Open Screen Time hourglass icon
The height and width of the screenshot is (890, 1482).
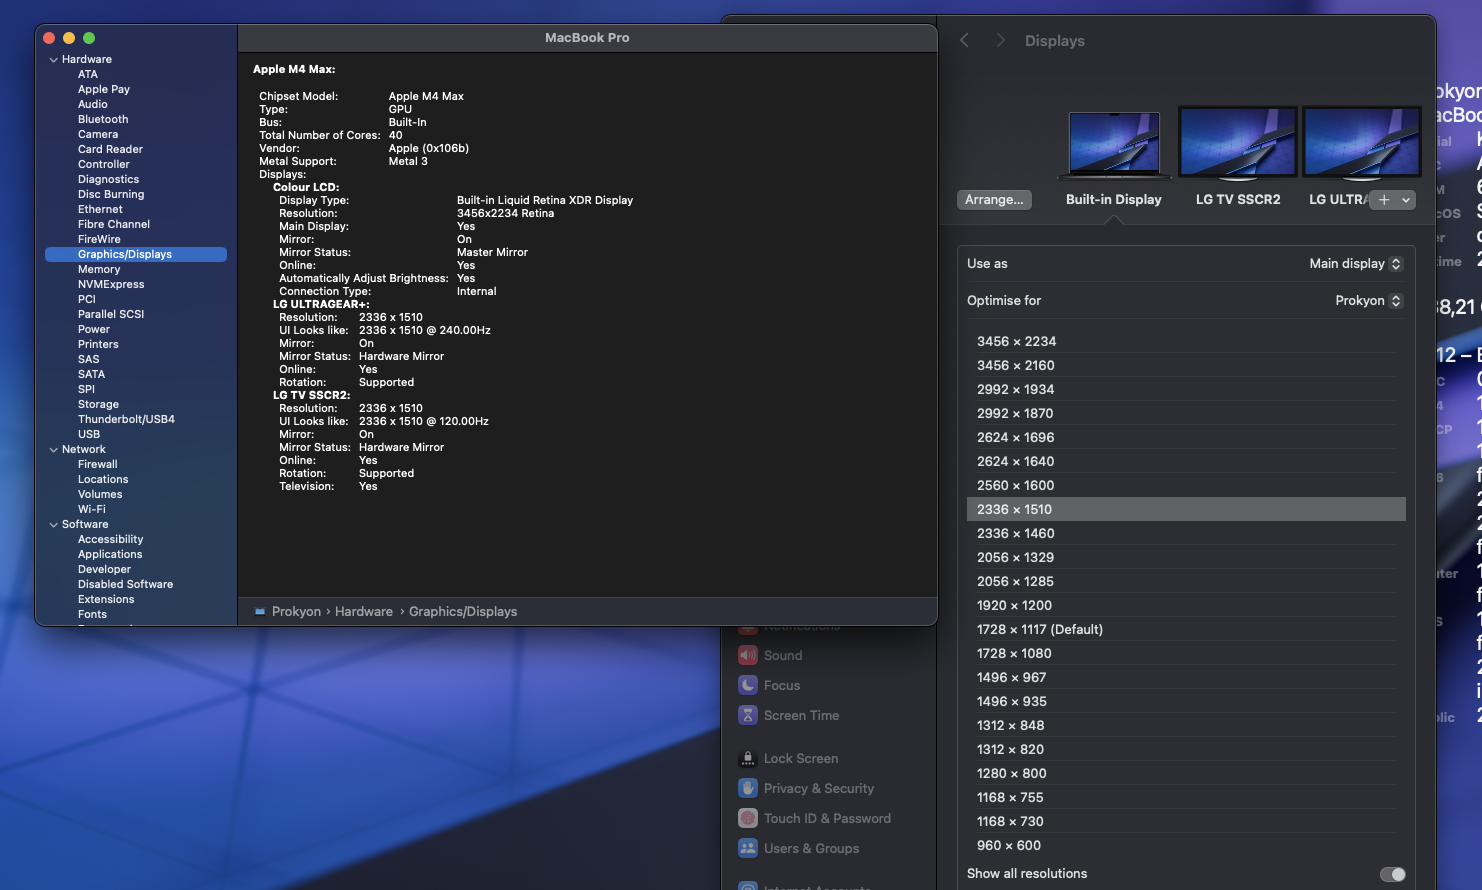point(748,715)
